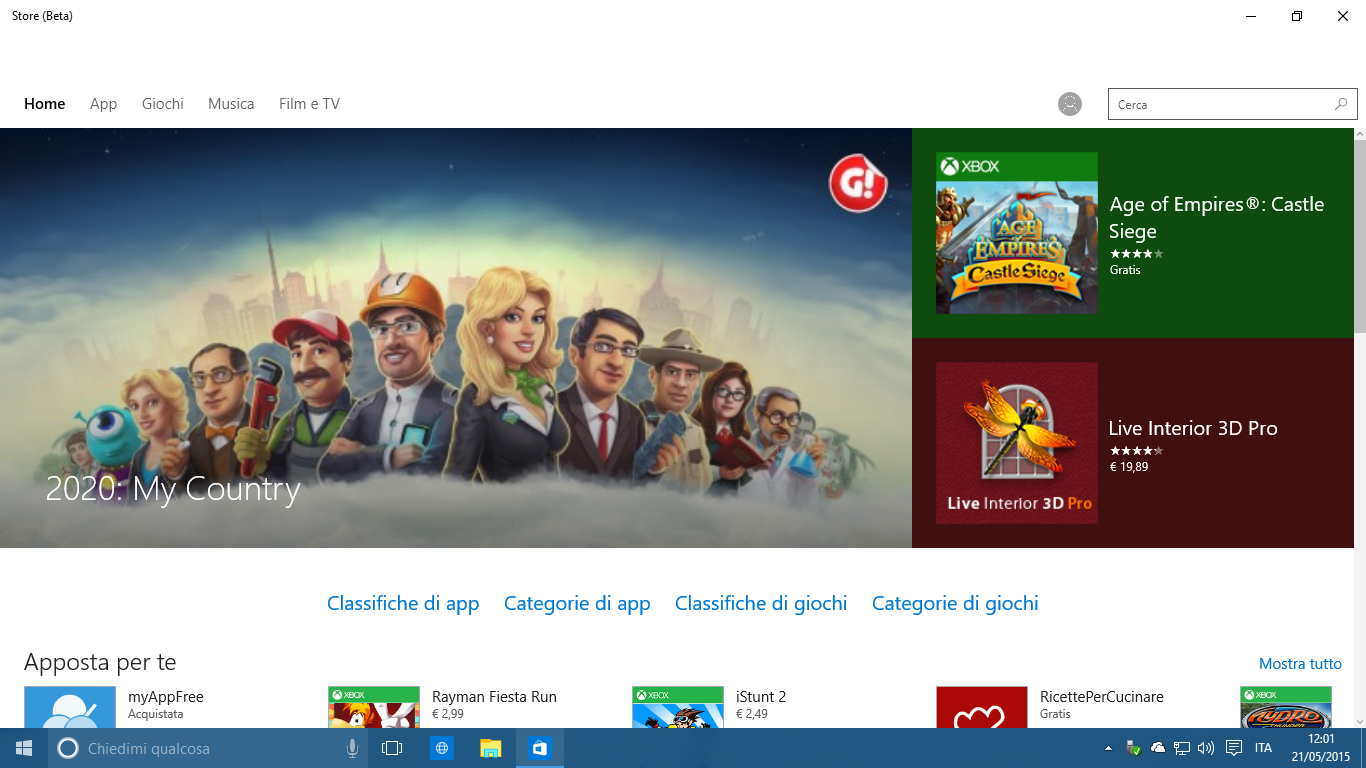Viewport: 1366px width, 768px height.
Task: Switch to the App tab
Action: tap(103, 104)
